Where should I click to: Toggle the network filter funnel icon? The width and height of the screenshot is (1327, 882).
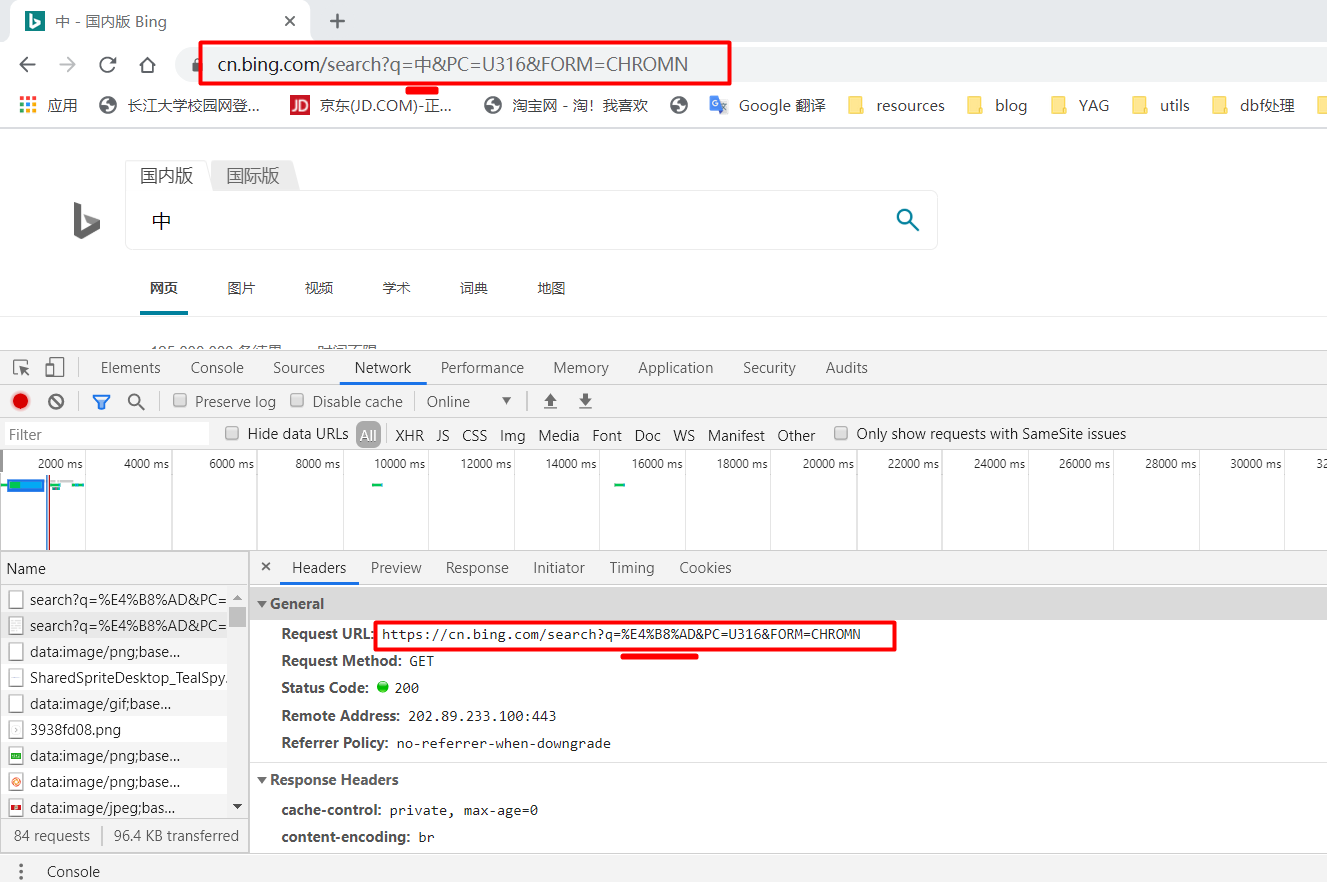coord(101,401)
